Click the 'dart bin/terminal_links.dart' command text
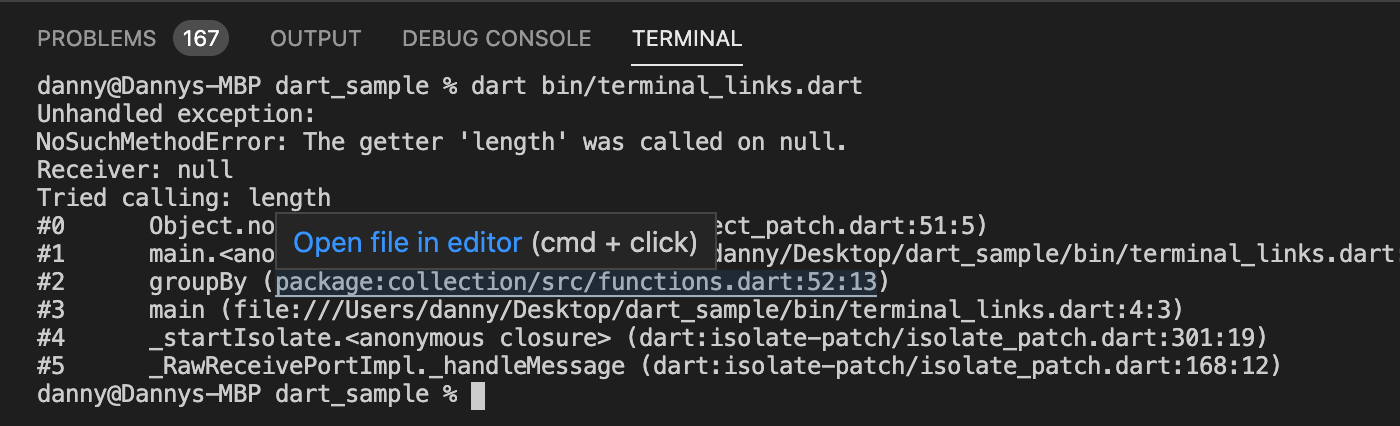1400x426 pixels. [x=666, y=86]
